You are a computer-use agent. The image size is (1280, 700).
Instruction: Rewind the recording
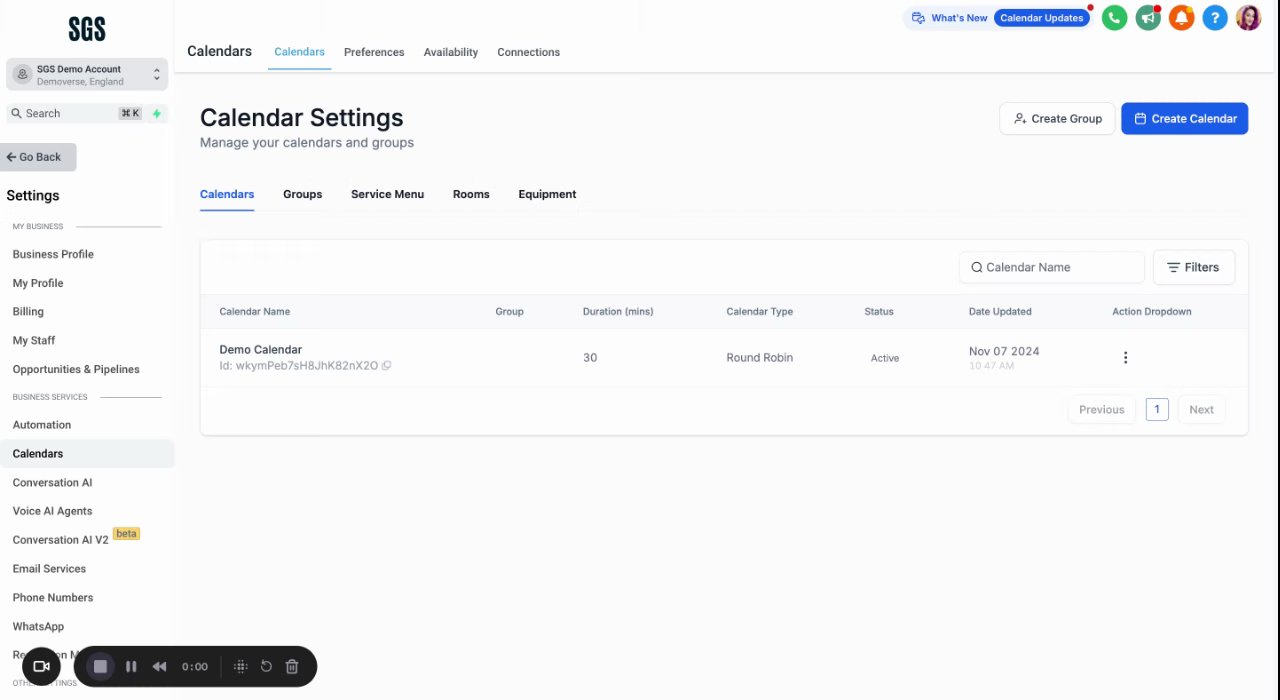[x=159, y=666]
